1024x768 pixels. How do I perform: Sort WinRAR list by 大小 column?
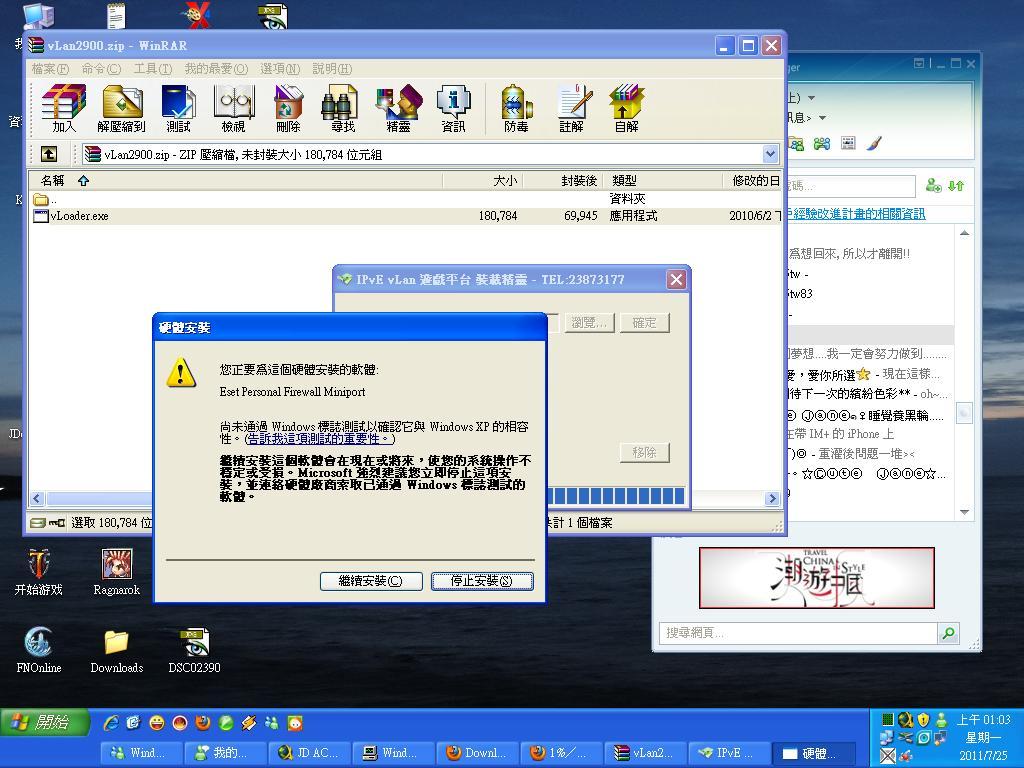coord(483,180)
